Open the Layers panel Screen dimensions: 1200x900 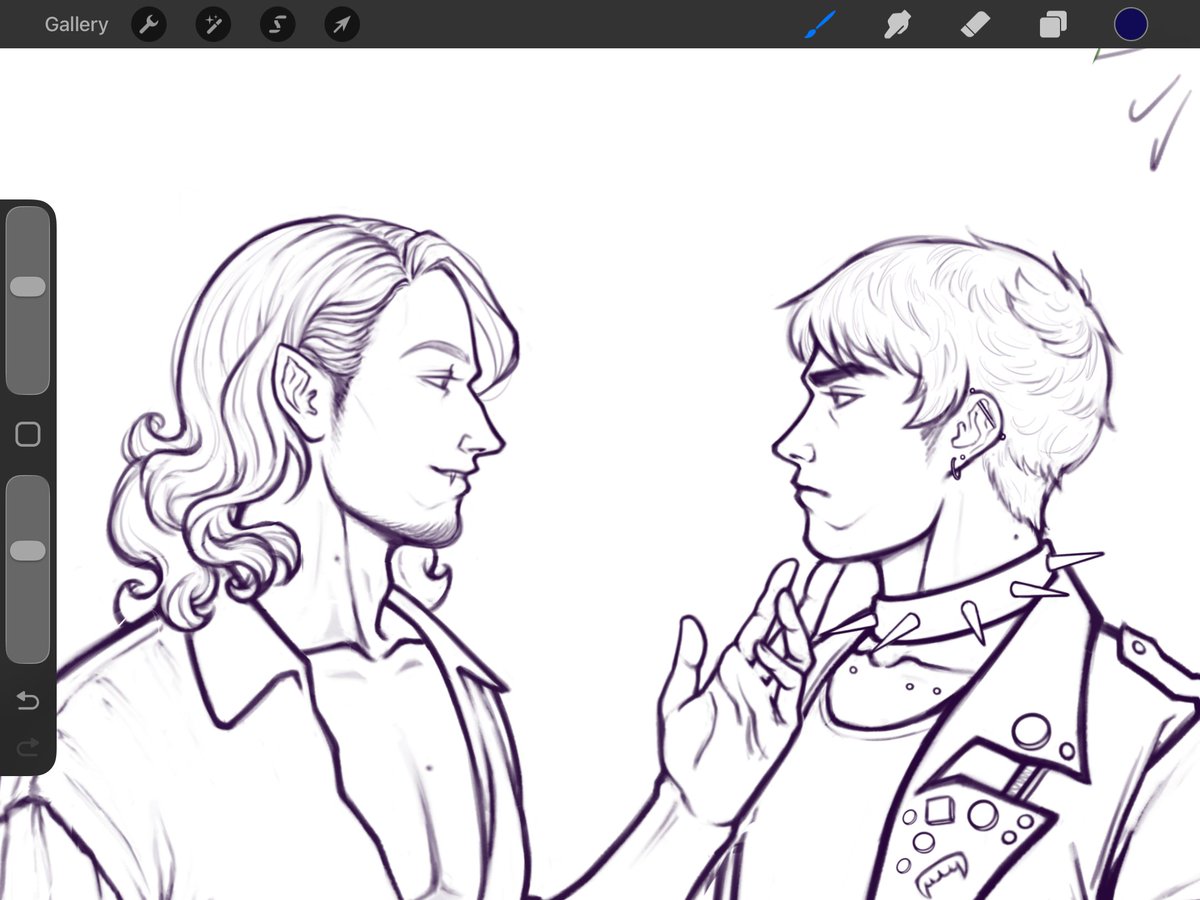coord(1053,25)
